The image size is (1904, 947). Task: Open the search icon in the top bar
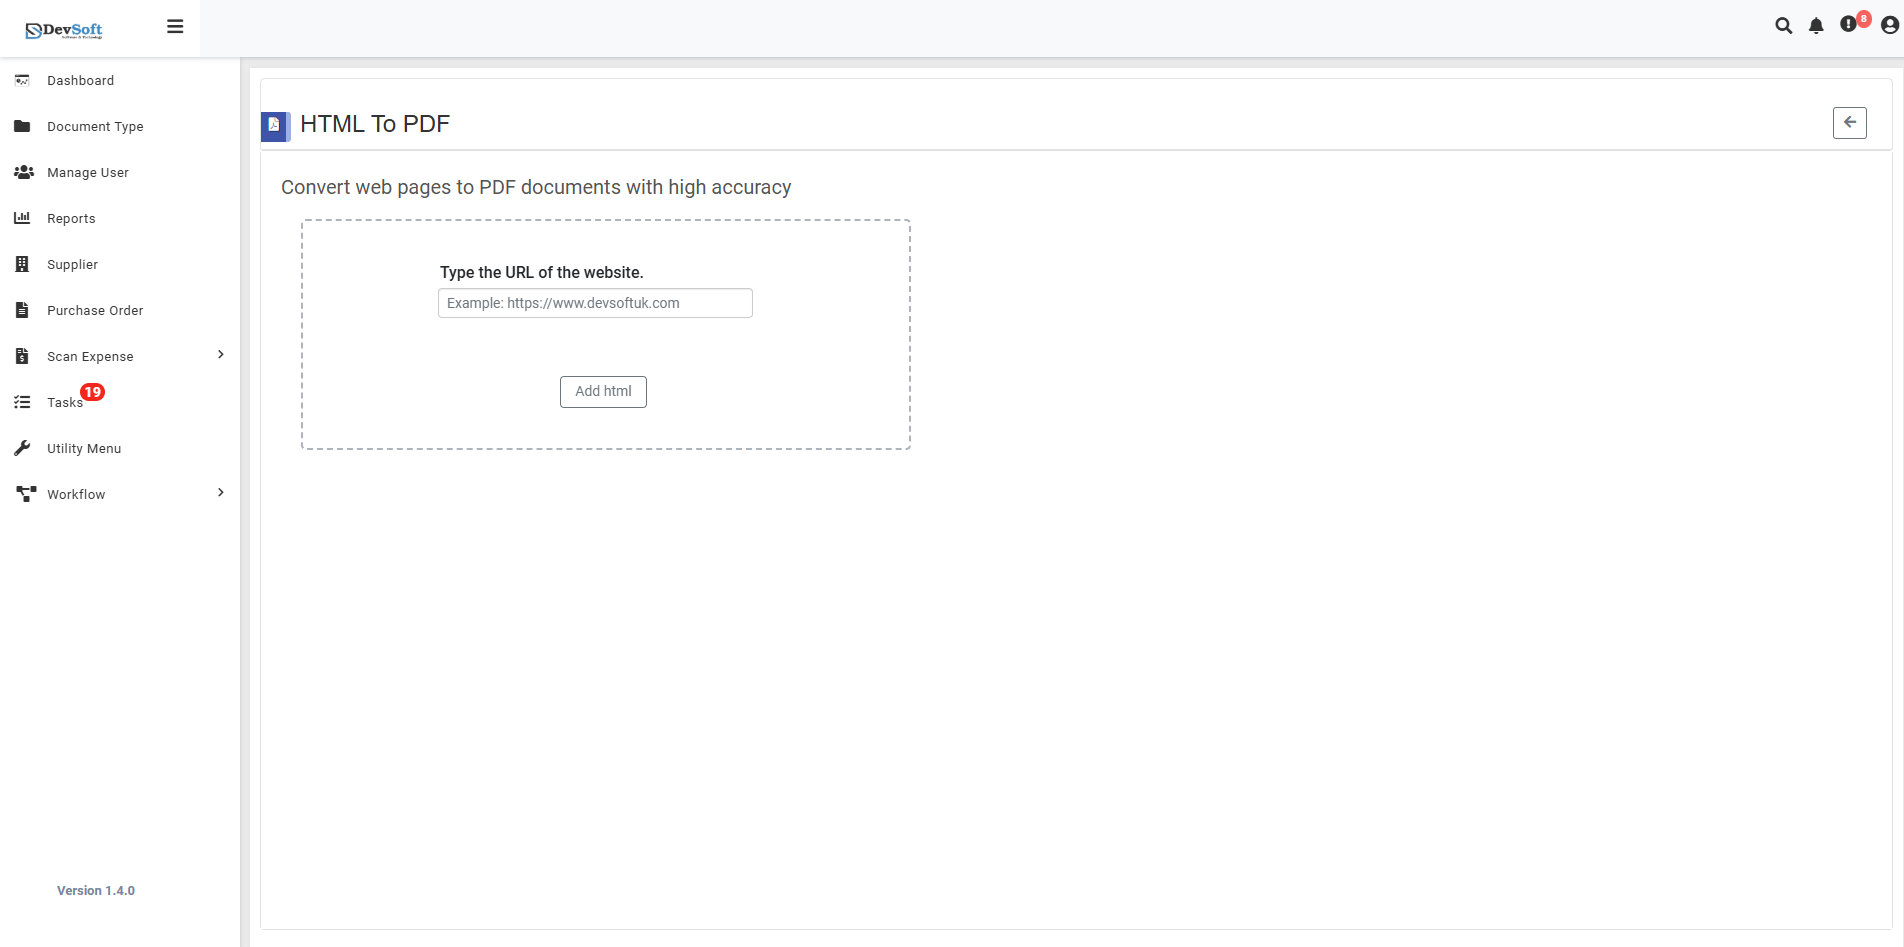click(x=1783, y=25)
